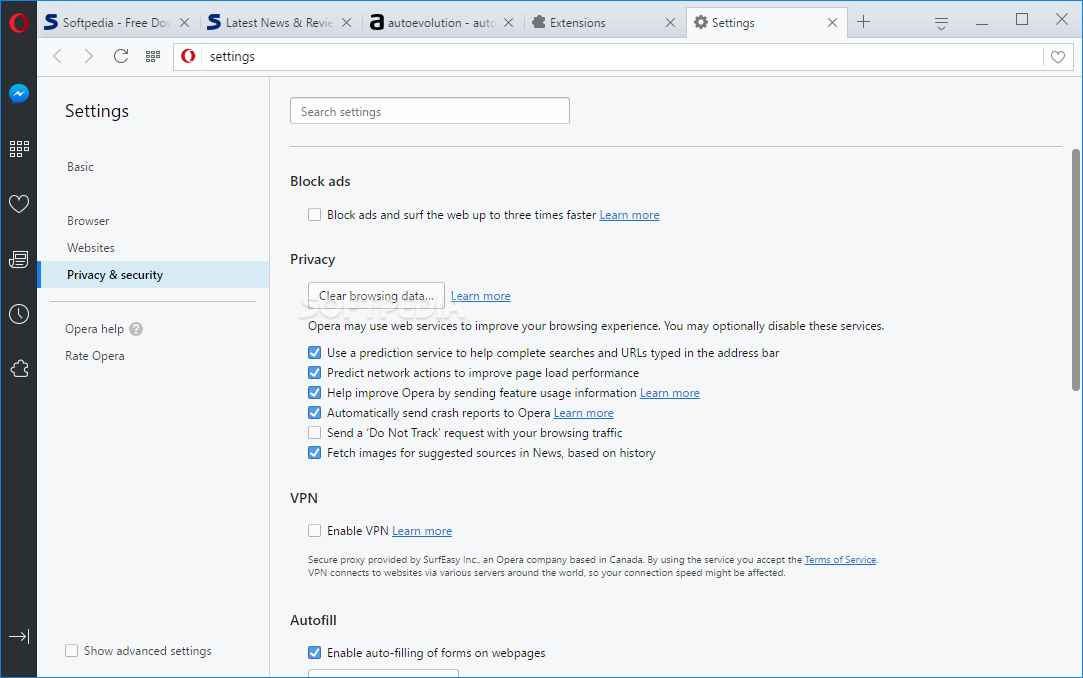This screenshot has width=1083, height=678.
Task: Enable Do Not Track request checkbox
Action: pos(314,433)
